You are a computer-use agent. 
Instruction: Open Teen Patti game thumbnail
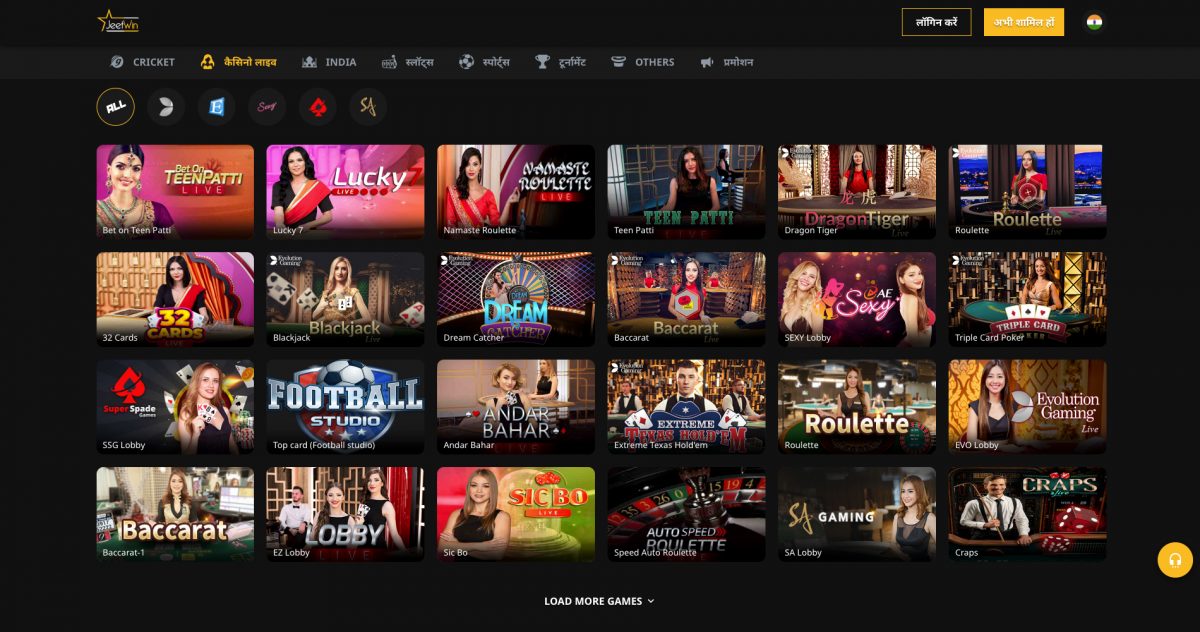[686, 192]
